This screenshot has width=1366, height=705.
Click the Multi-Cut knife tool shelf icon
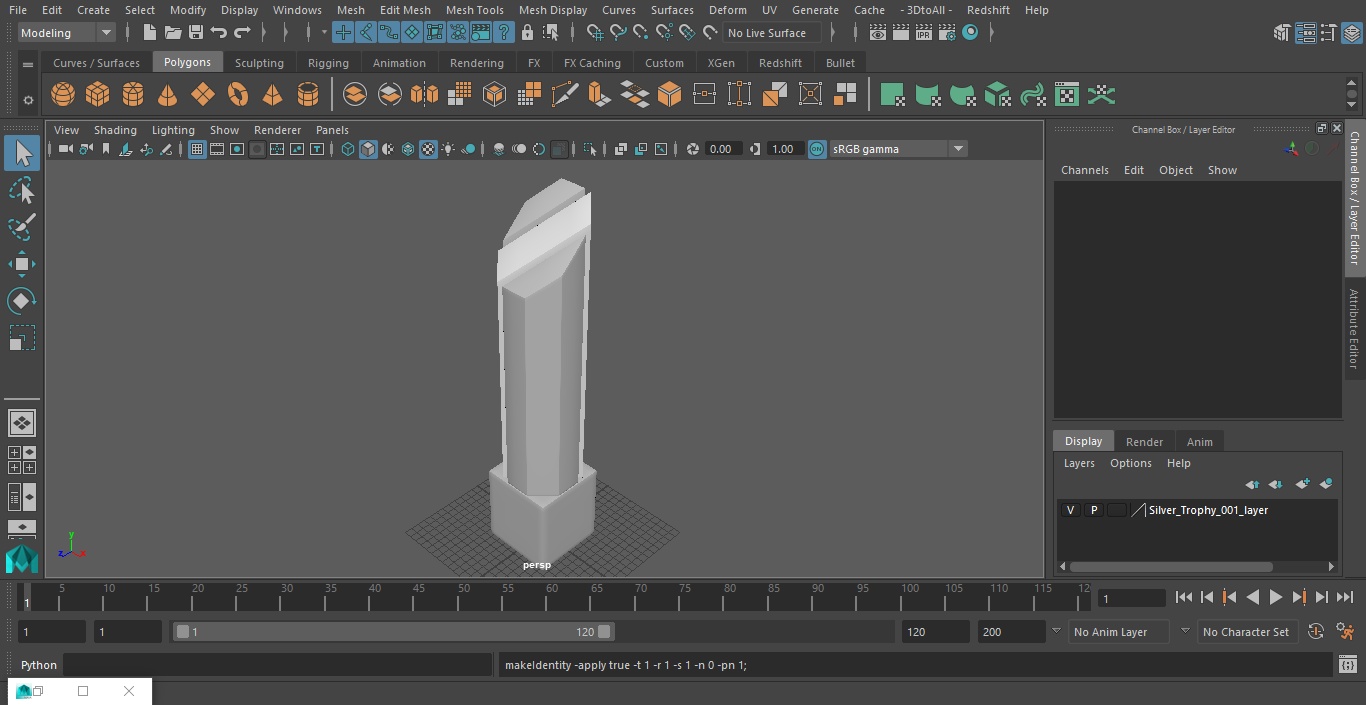565,95
